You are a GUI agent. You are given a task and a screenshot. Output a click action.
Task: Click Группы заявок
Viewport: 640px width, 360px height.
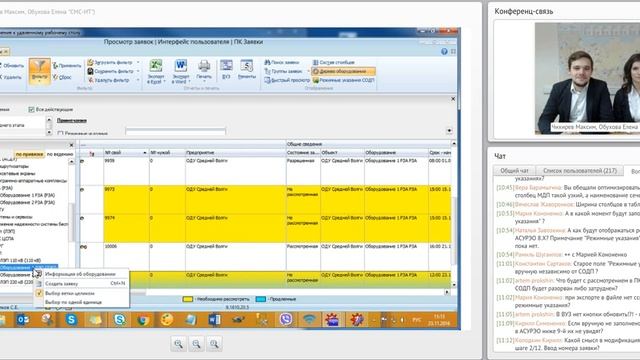click(x=284, y=71)
